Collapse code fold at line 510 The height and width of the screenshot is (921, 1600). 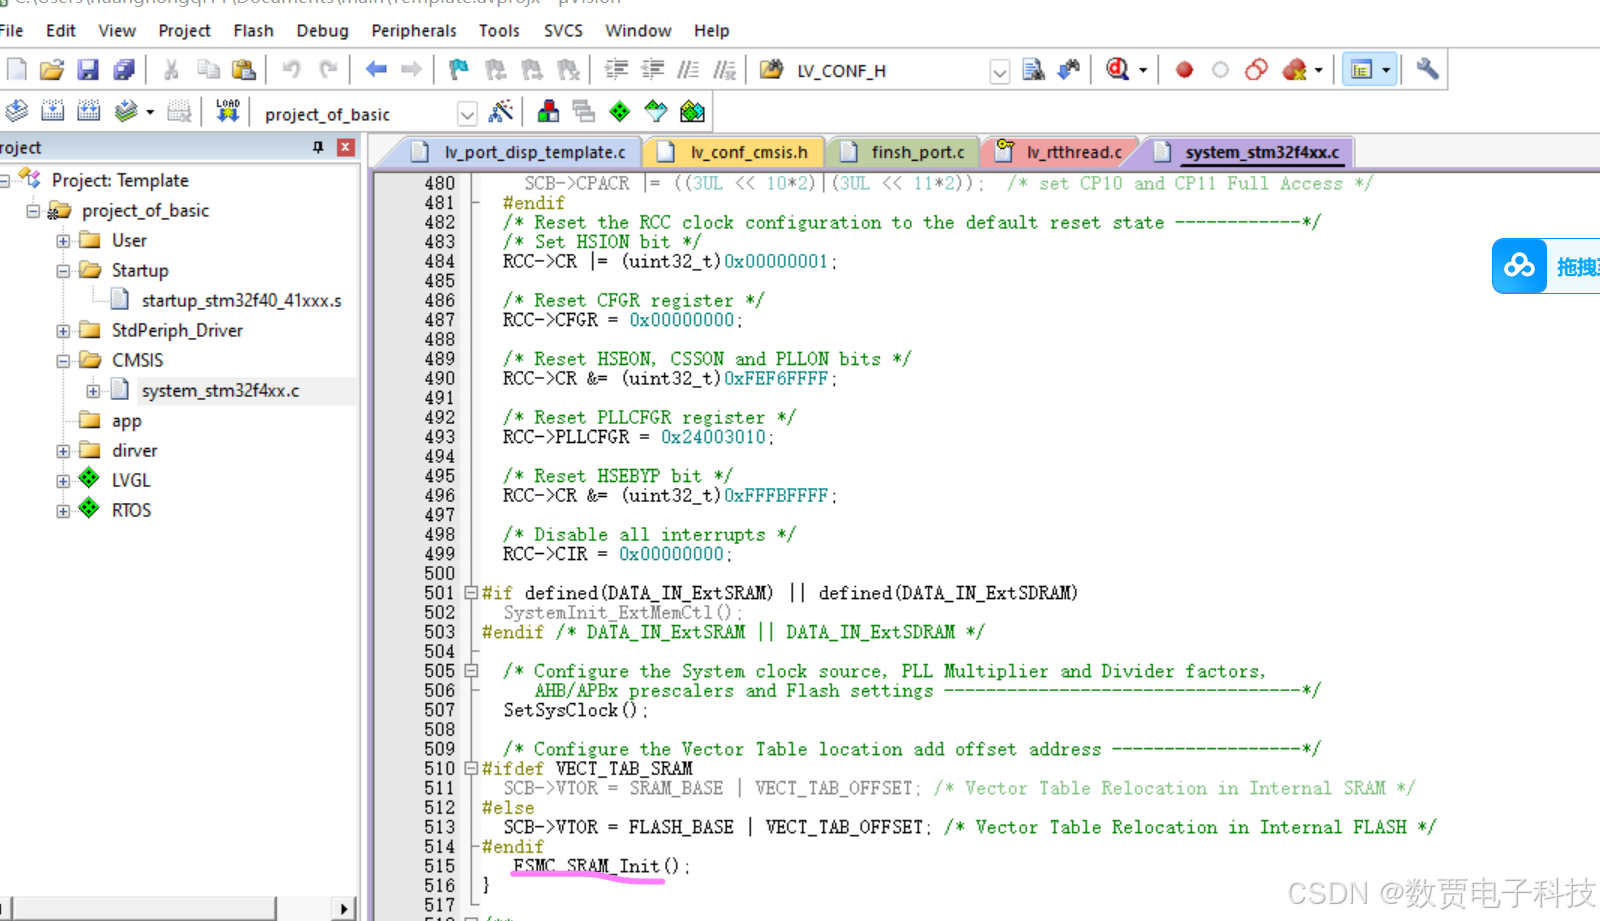click(x=471, y=769)
